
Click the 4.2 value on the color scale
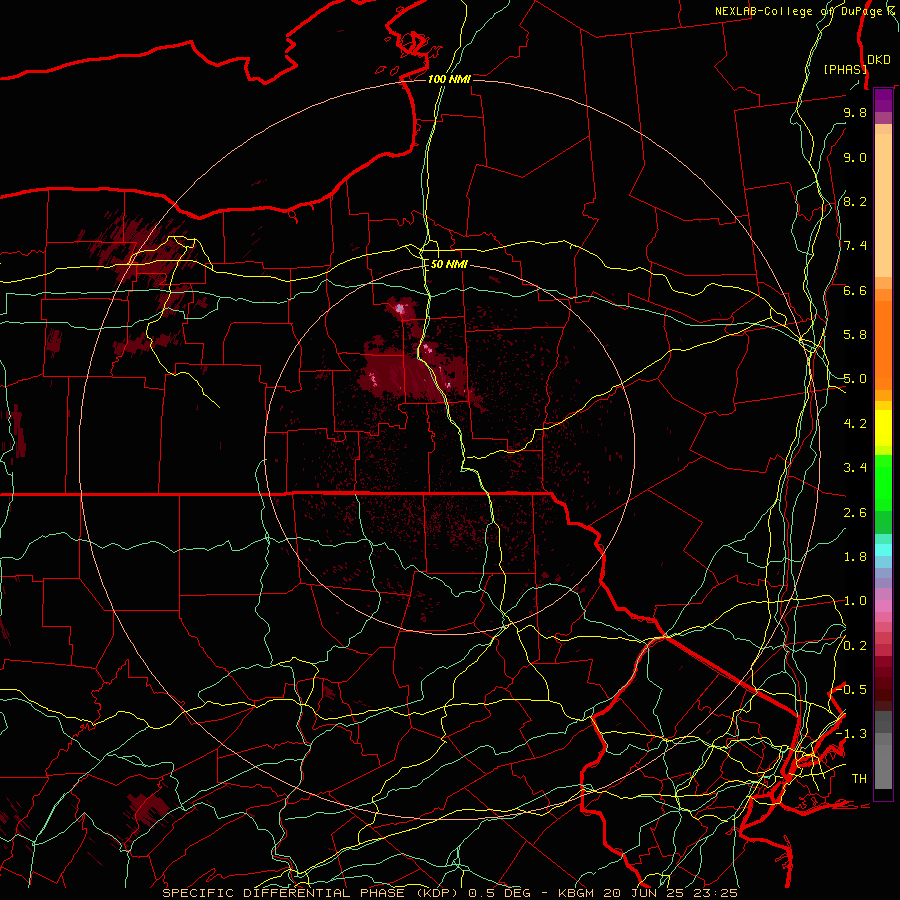pyautogui.click(x=855, y=424)
